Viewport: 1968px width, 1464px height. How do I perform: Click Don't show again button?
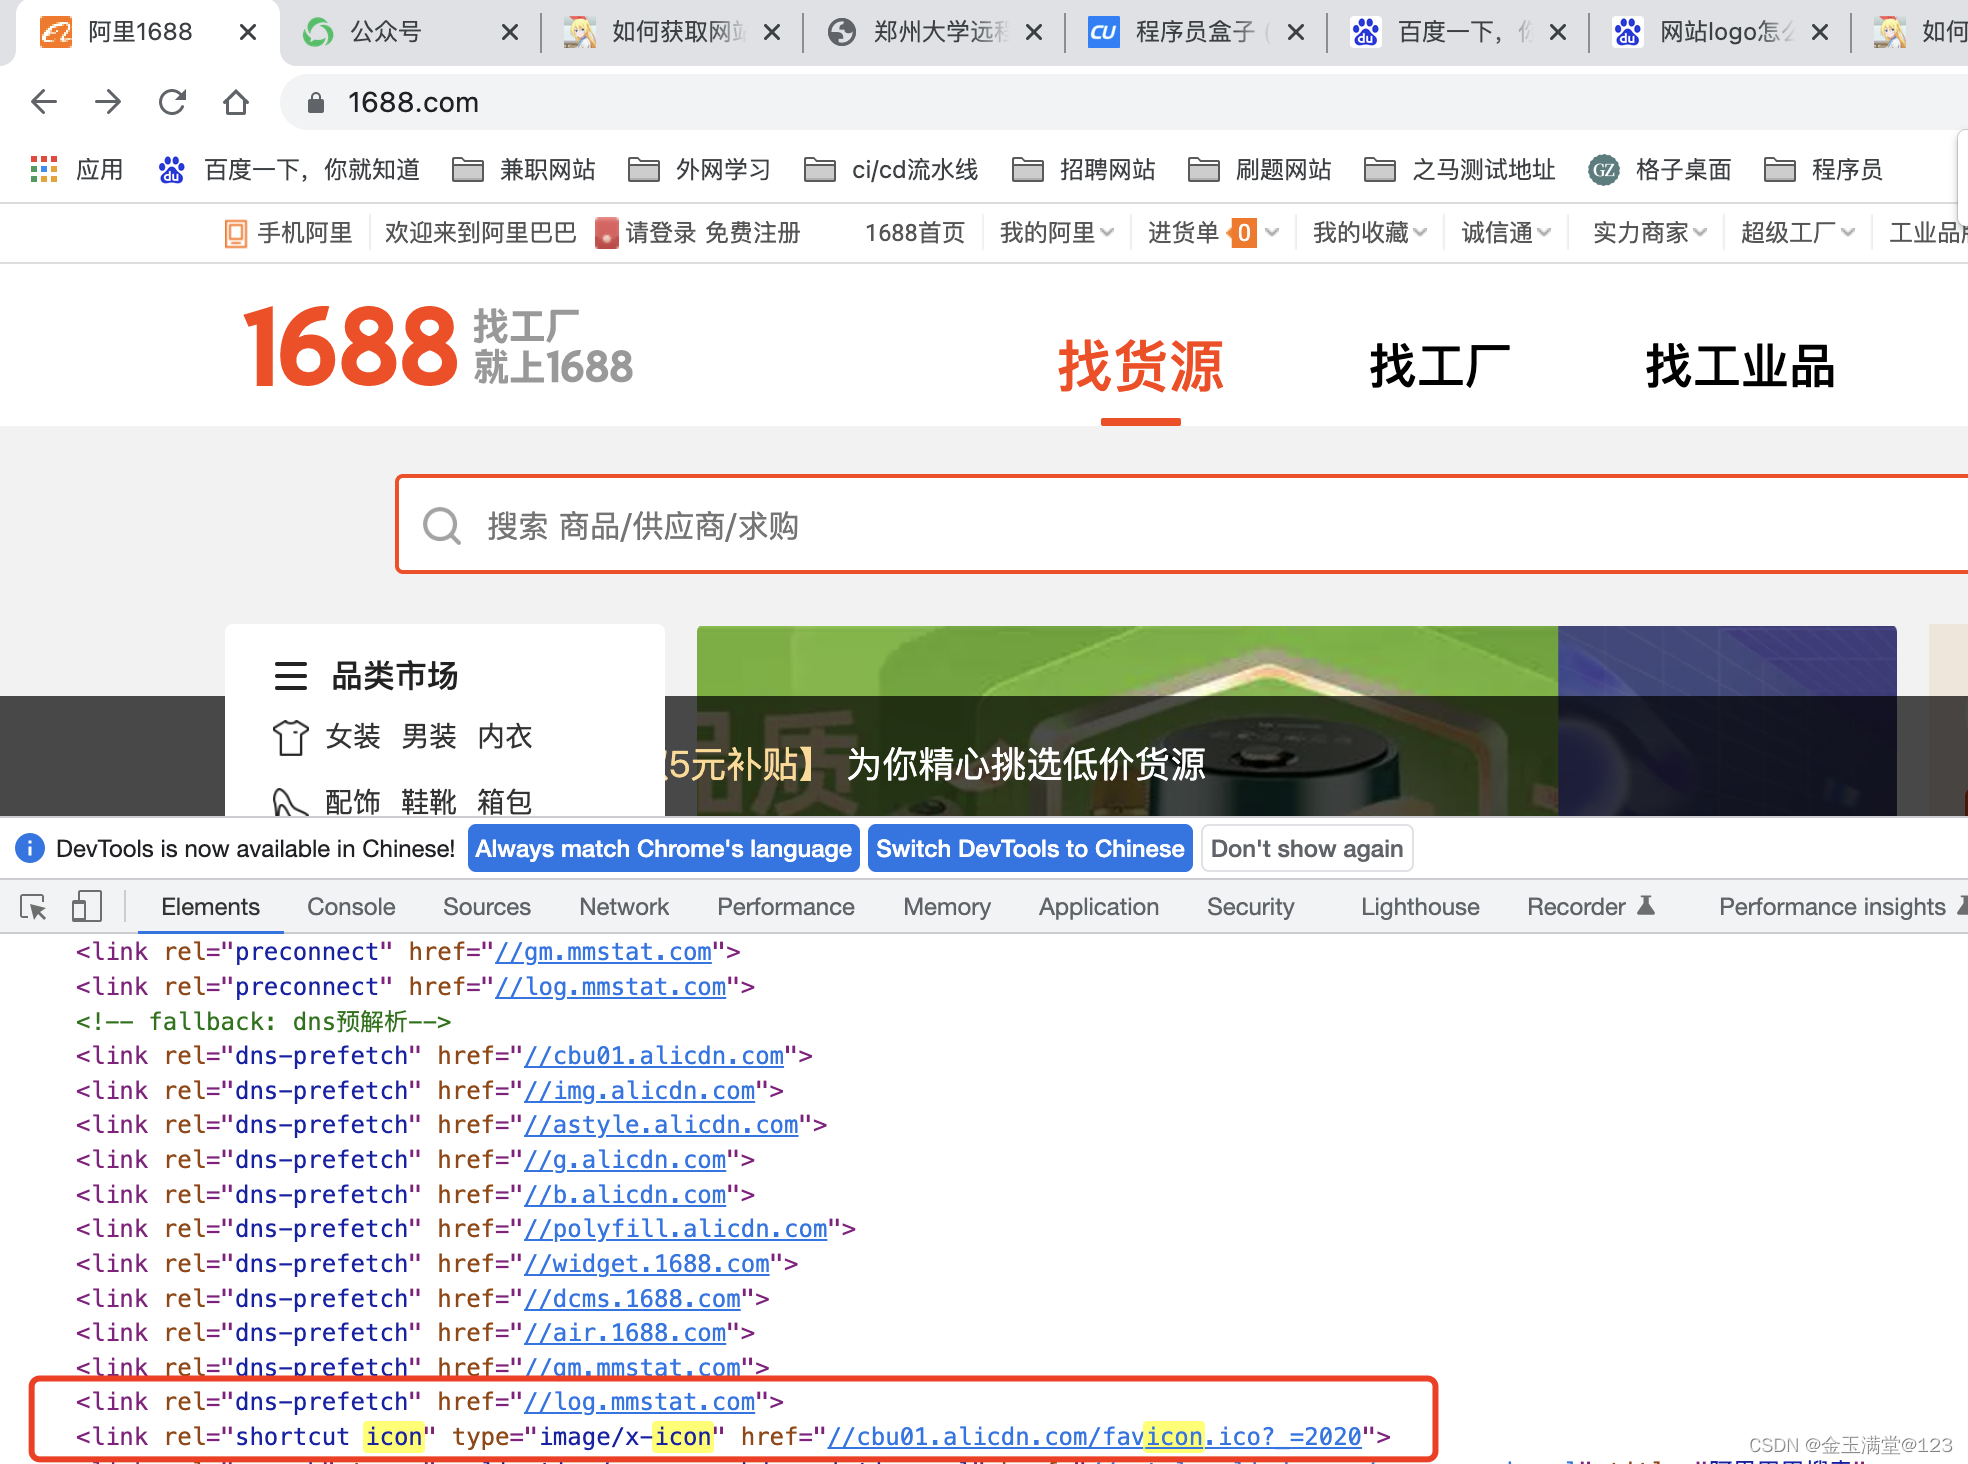1307,849
